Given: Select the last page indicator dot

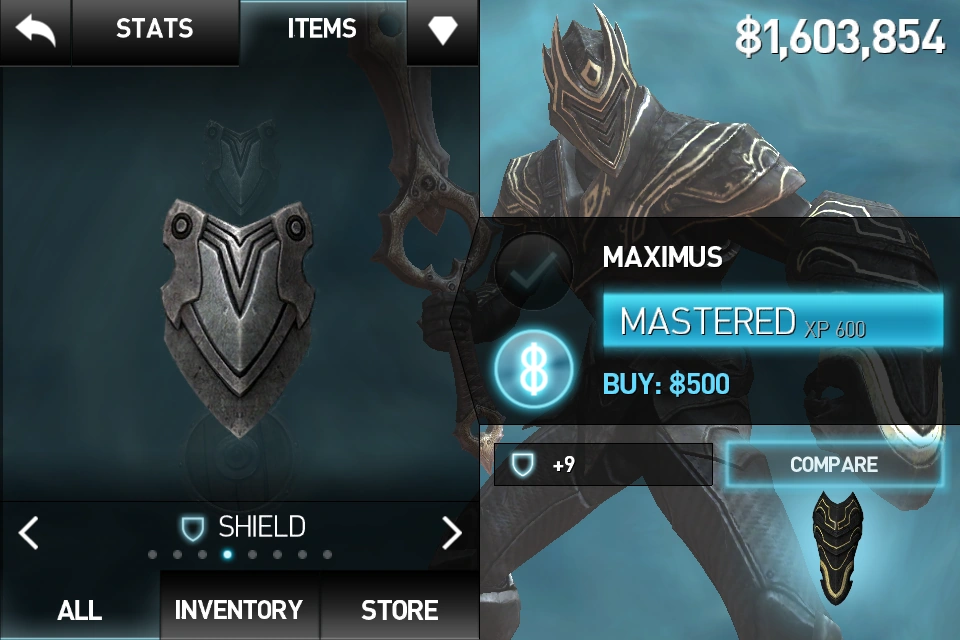Looking at the screenshot, I should click(328, 555).
